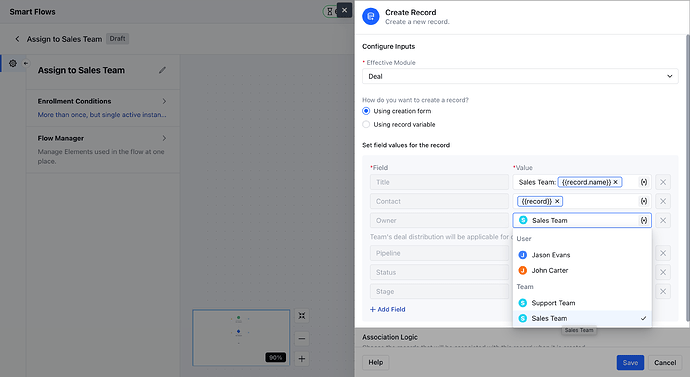Delete the Title field row
This screenshot has height=377, width=690.
coord(663,182)
